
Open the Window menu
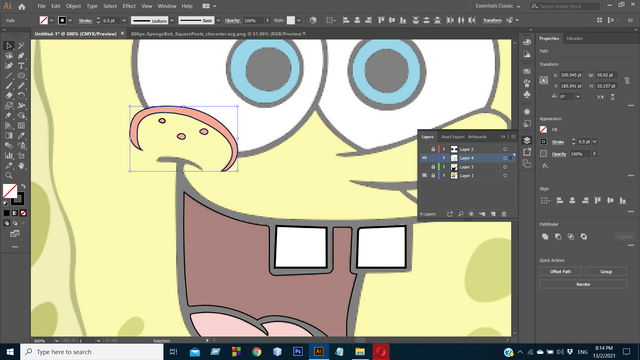167,6
